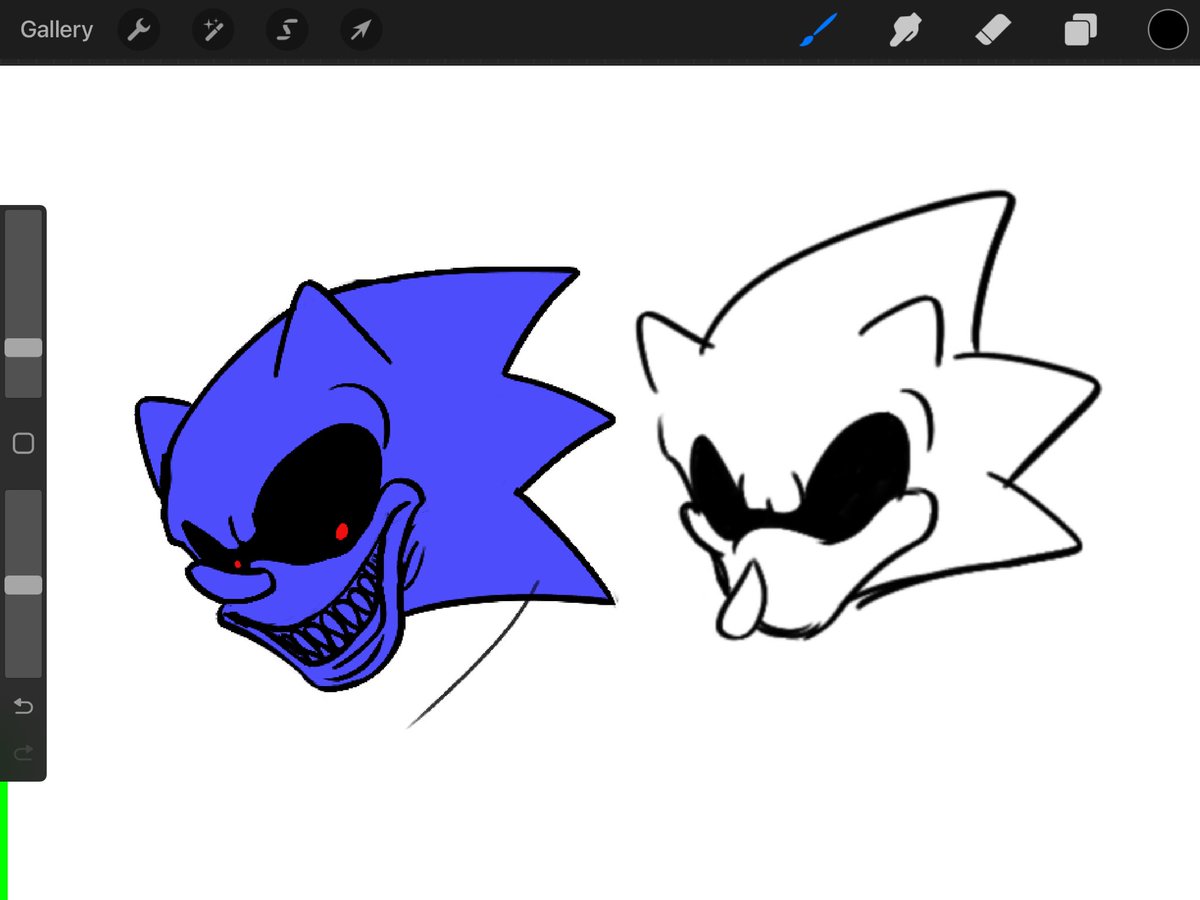The width and height of the screenshot is (1200, 900).
Task: Activate the Transform arrow tool
Action: 361,31
